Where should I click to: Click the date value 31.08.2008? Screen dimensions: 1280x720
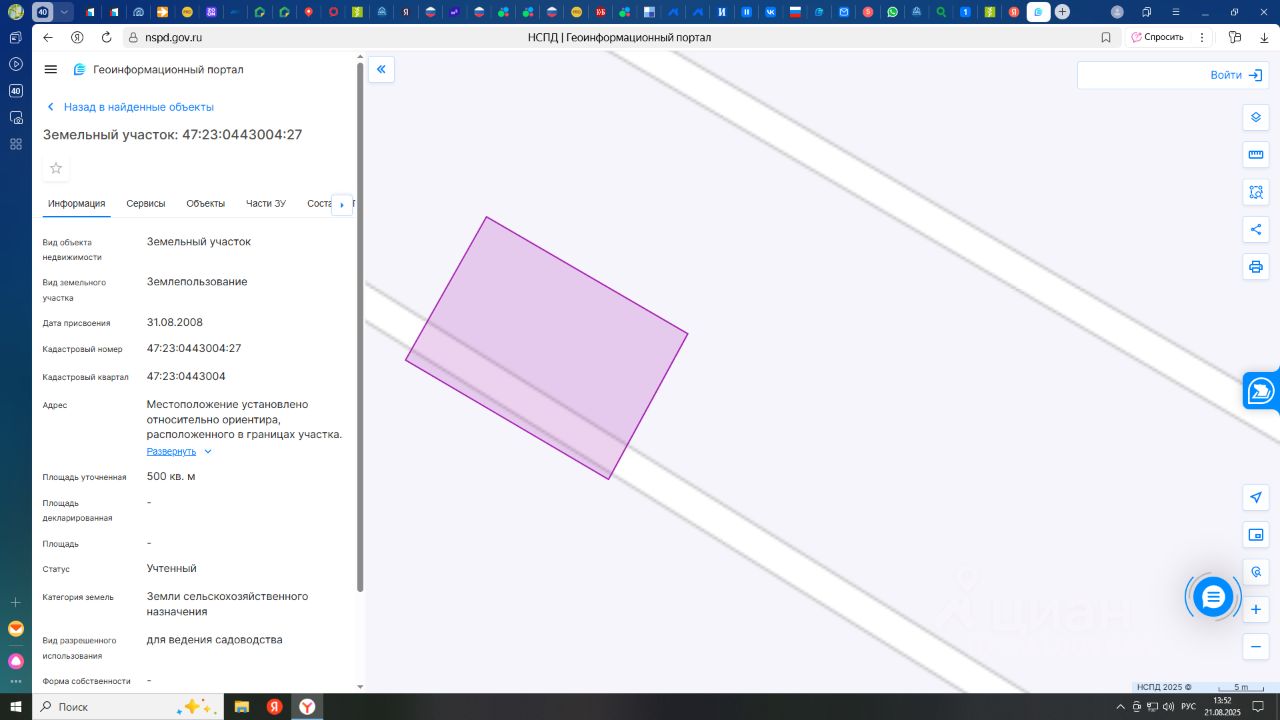175,322
